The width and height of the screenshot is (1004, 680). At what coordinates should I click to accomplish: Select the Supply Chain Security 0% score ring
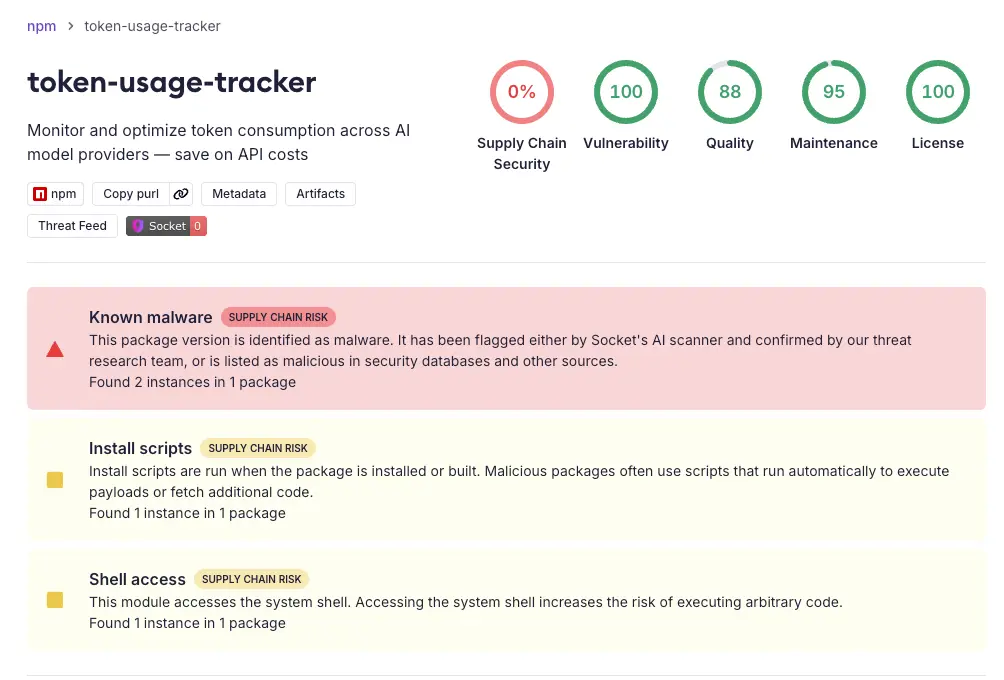[522, 92]
